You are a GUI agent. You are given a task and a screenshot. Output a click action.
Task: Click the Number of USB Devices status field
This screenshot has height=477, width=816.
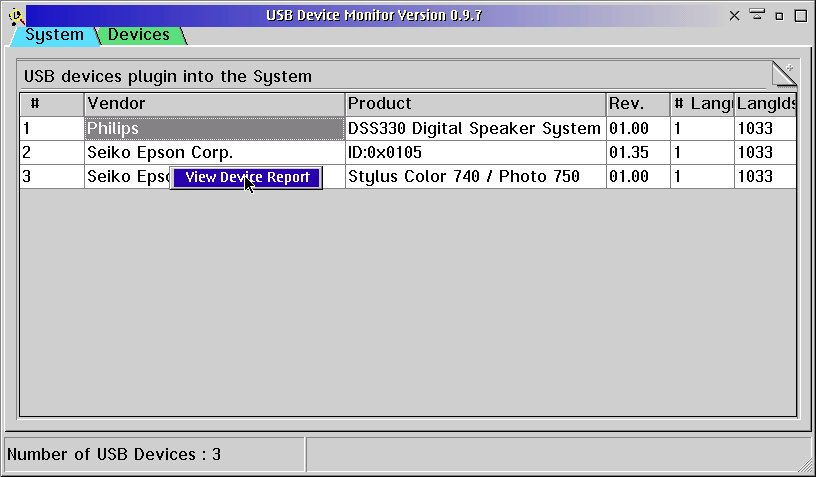153,455
